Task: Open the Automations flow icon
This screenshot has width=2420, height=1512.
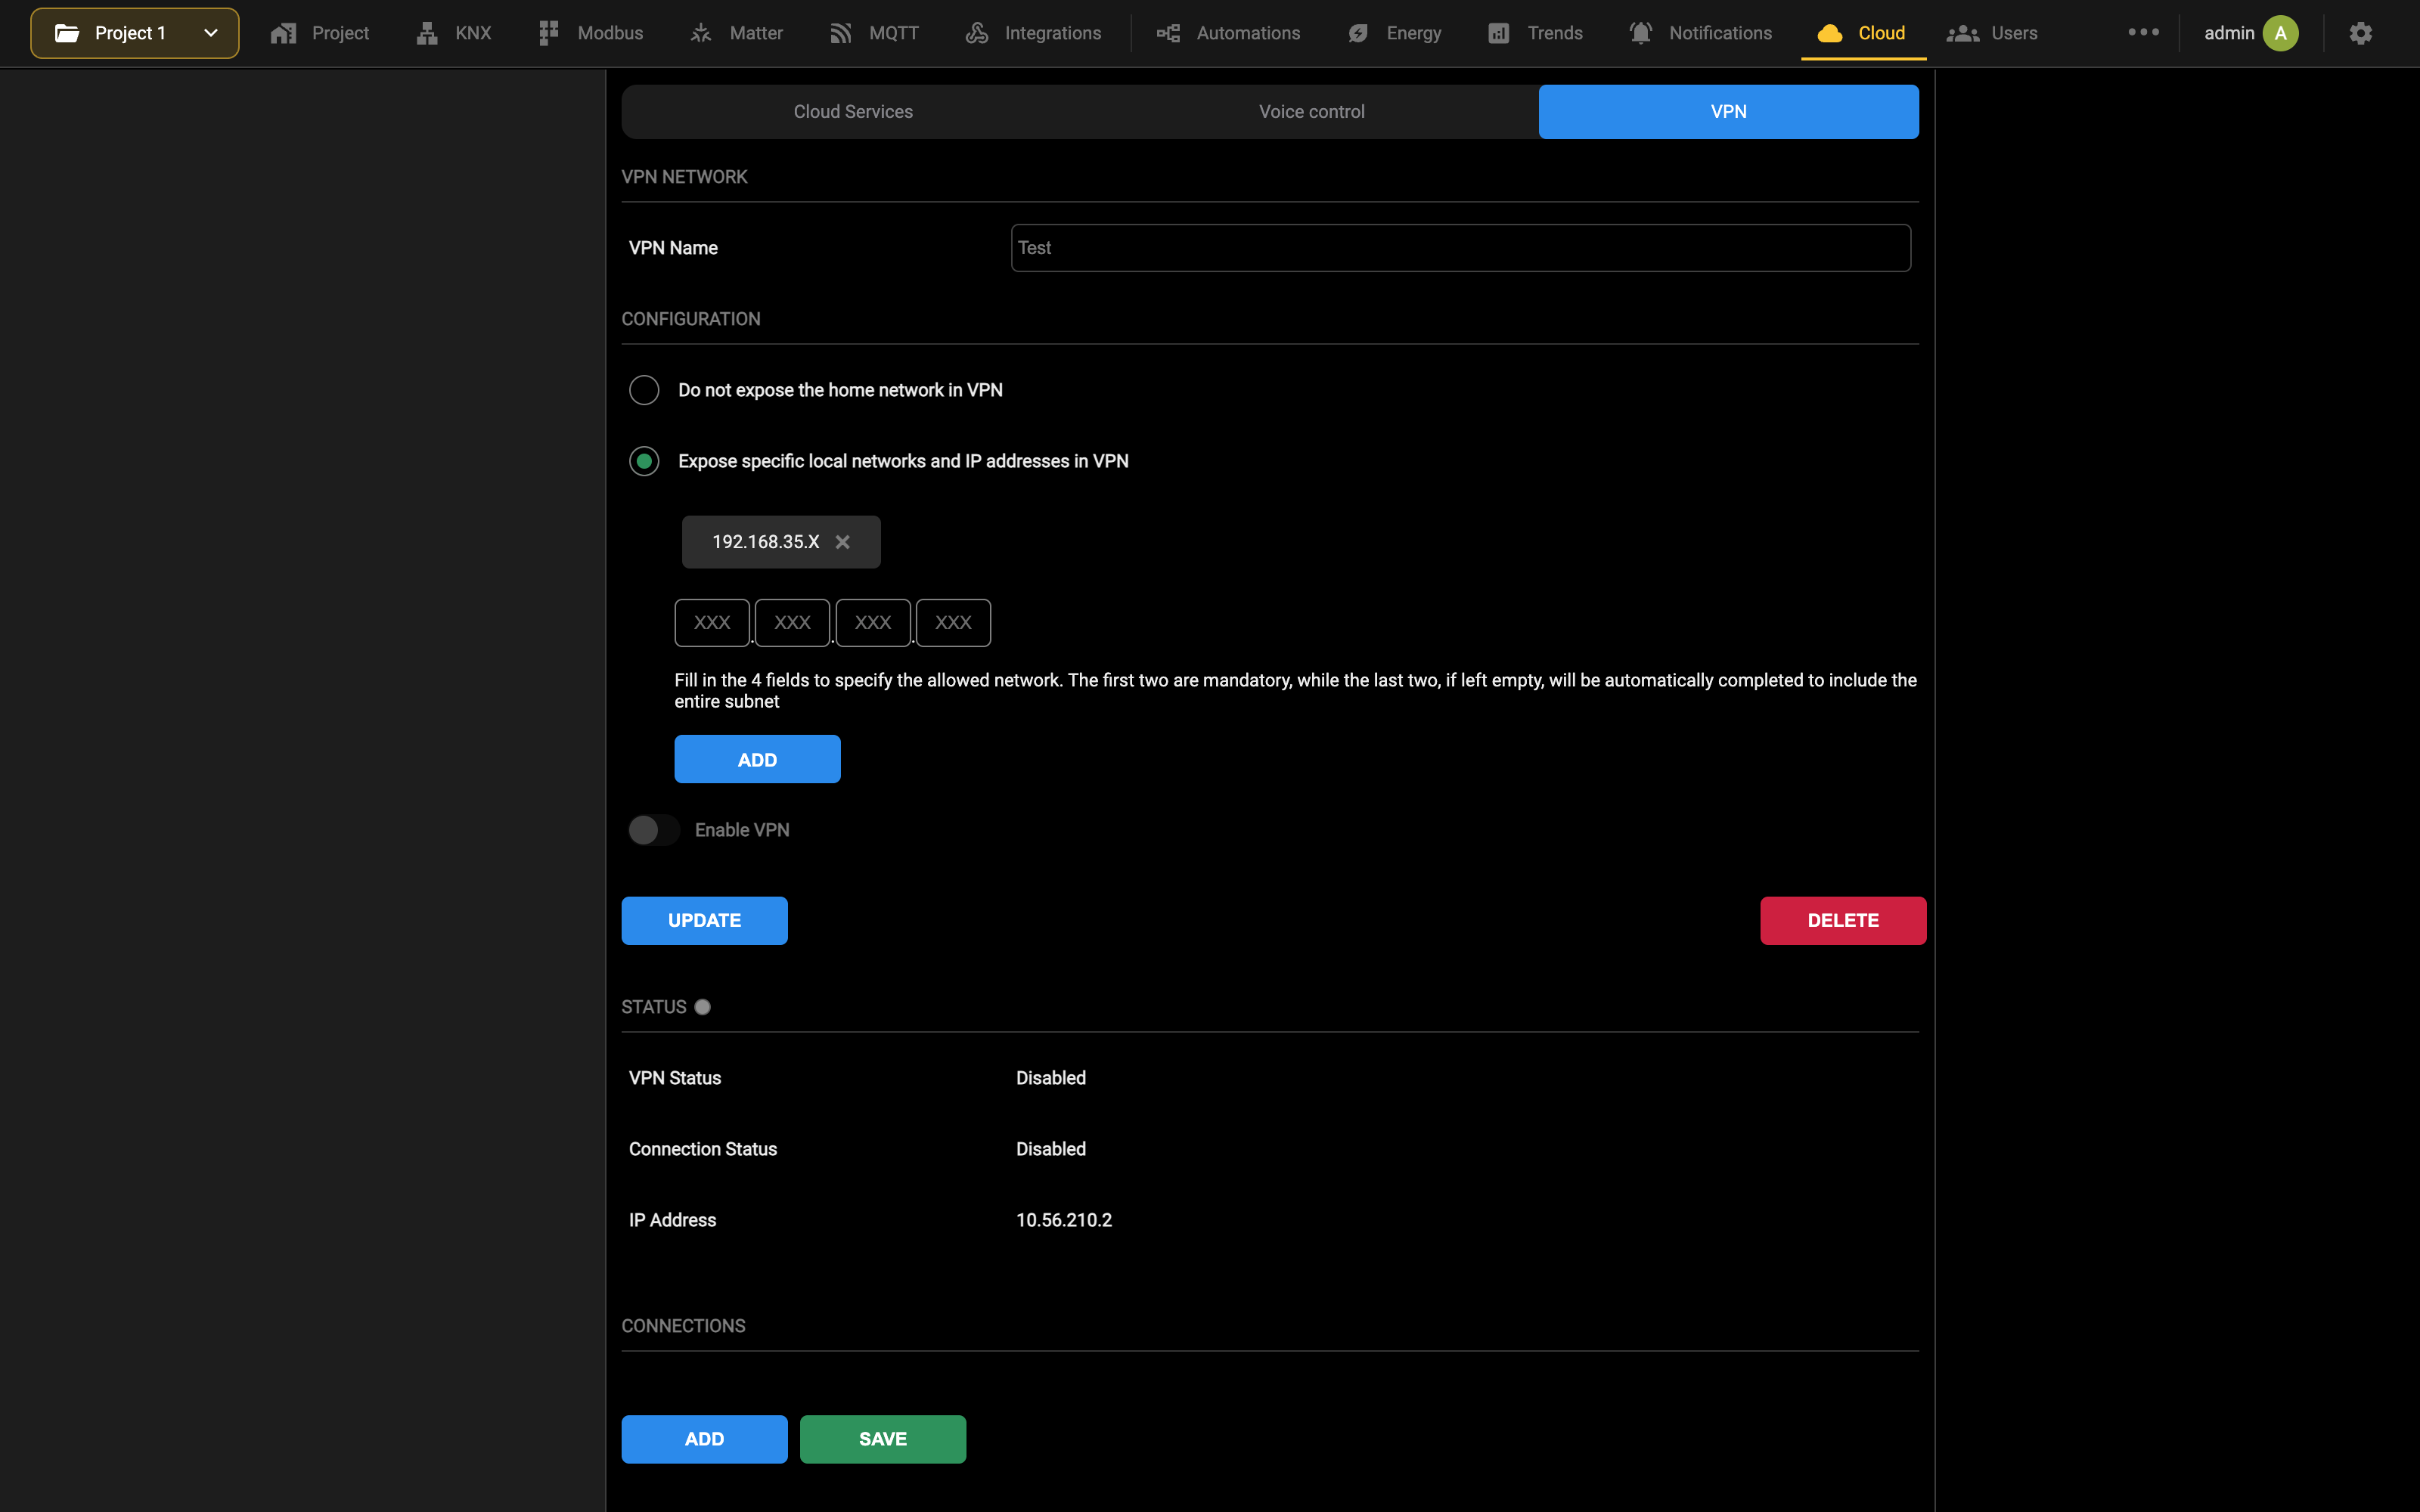Action: click(x=1168, y=33)
